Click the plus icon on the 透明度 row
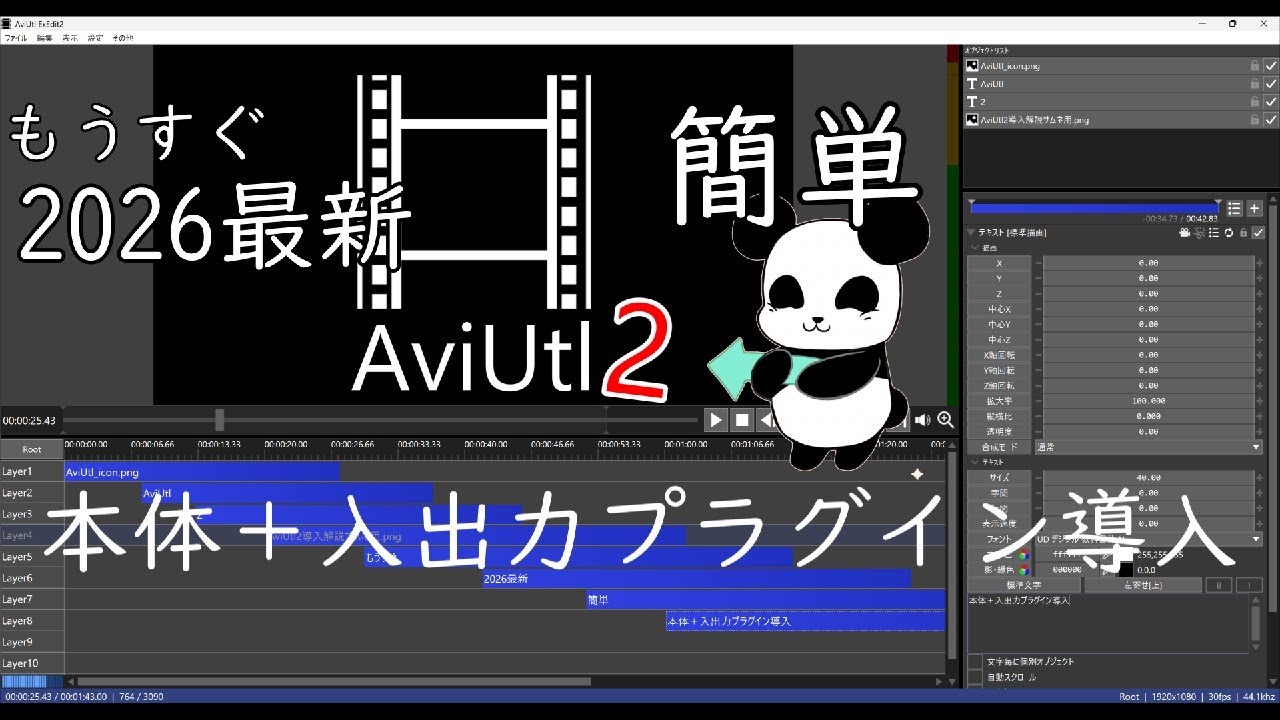 pyautogui.click(x=1258, y=432)
